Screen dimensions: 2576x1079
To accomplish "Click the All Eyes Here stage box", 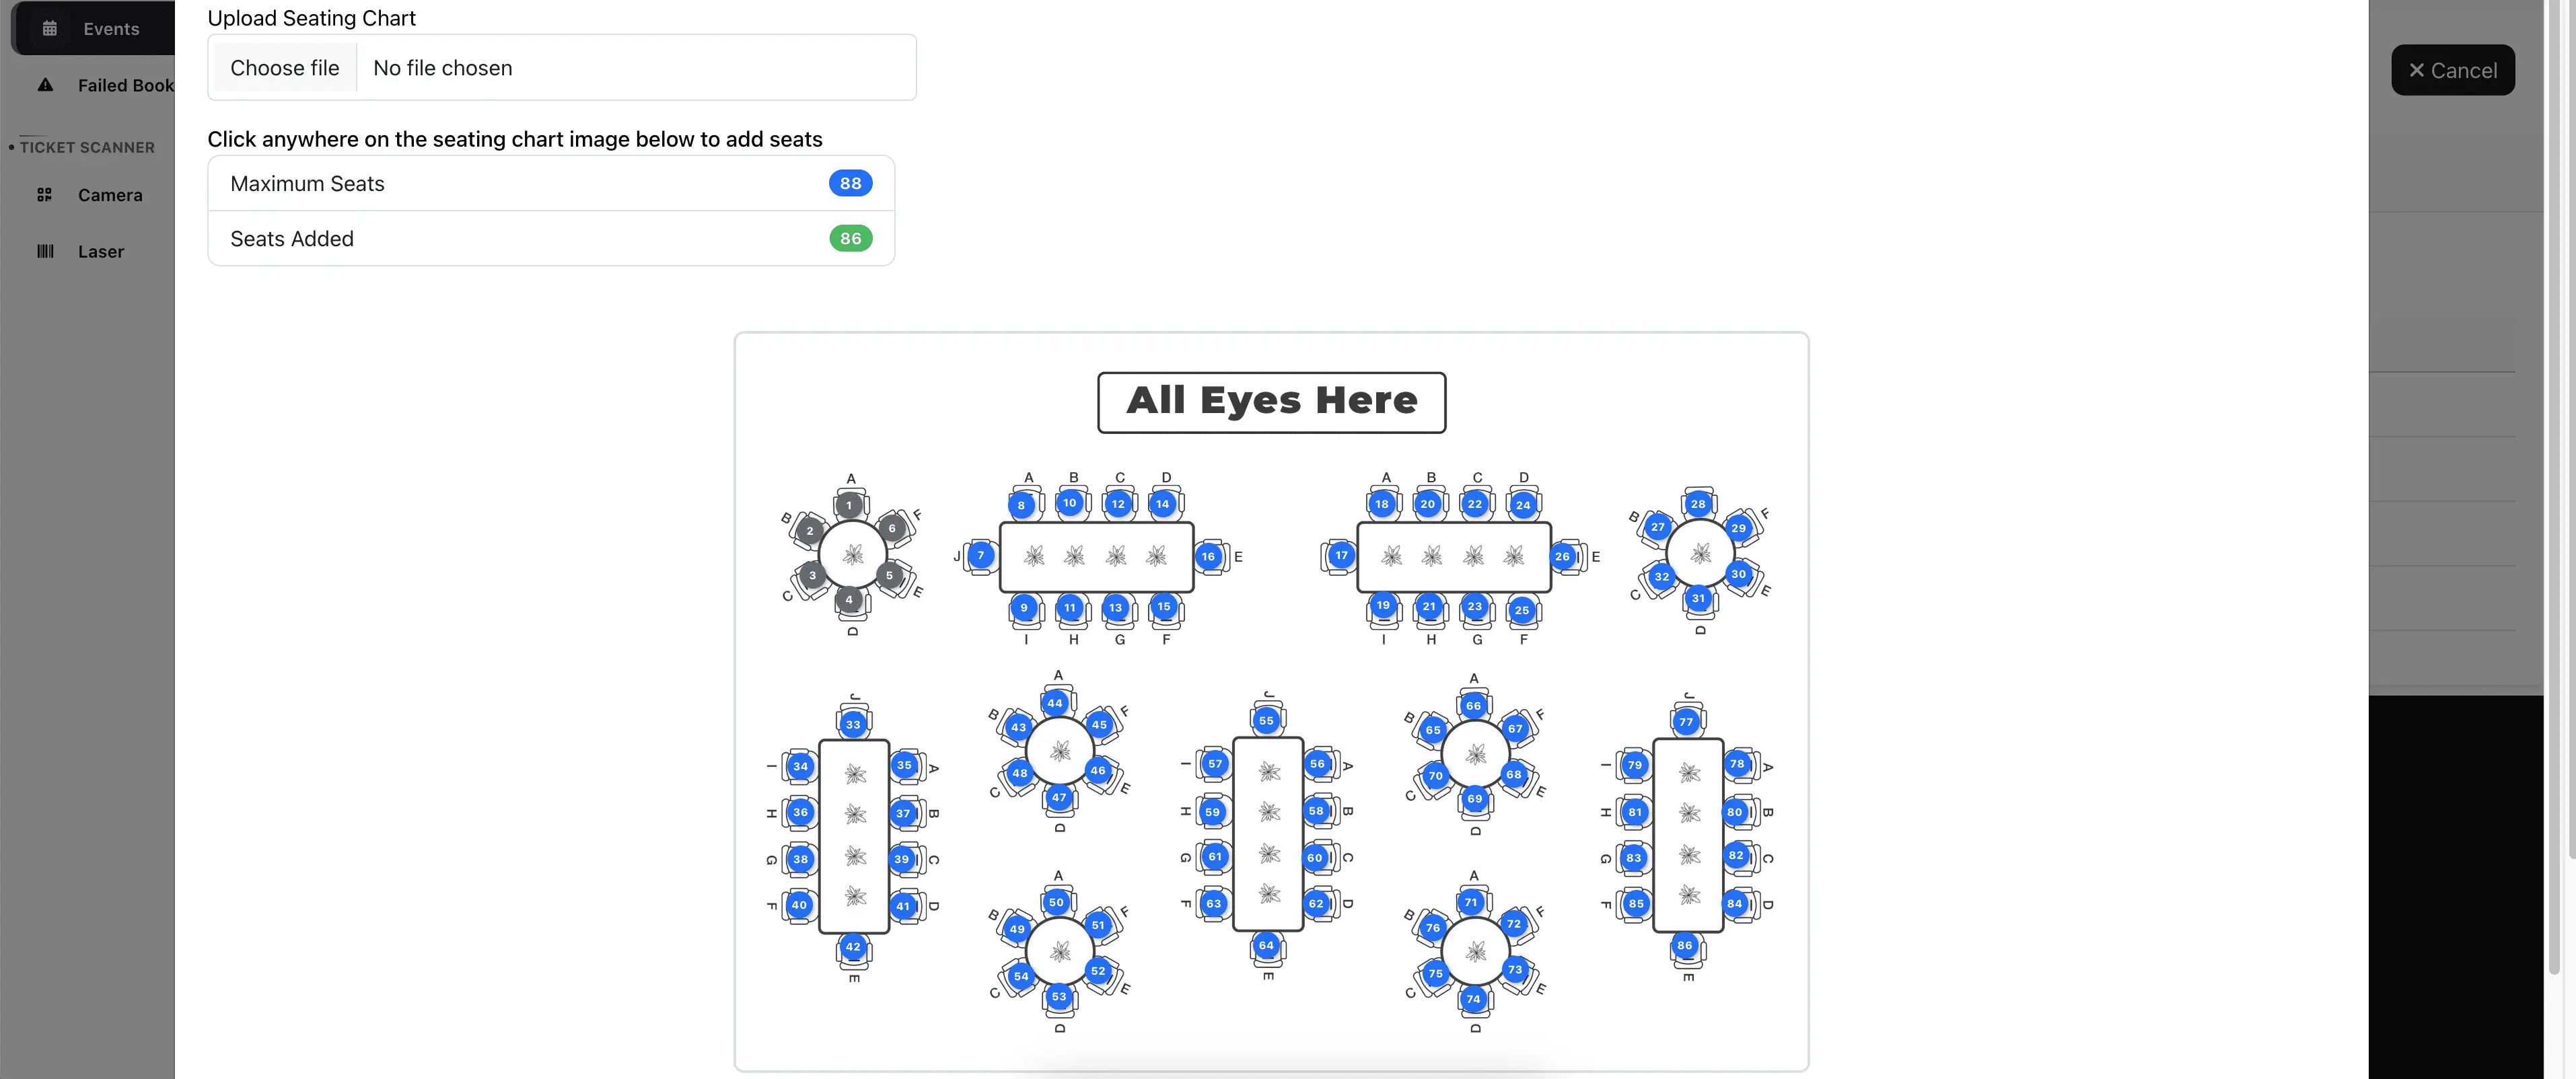I will click(x=1271, y=402).
